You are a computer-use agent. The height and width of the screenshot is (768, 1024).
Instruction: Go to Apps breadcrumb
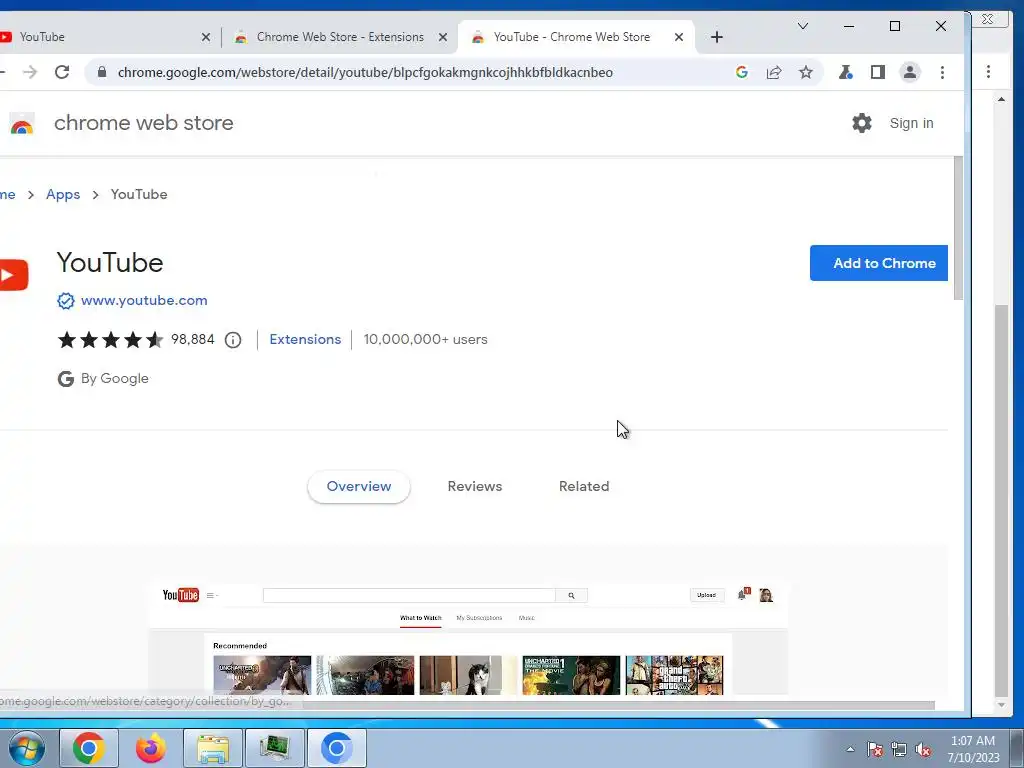tap(63, 195)
